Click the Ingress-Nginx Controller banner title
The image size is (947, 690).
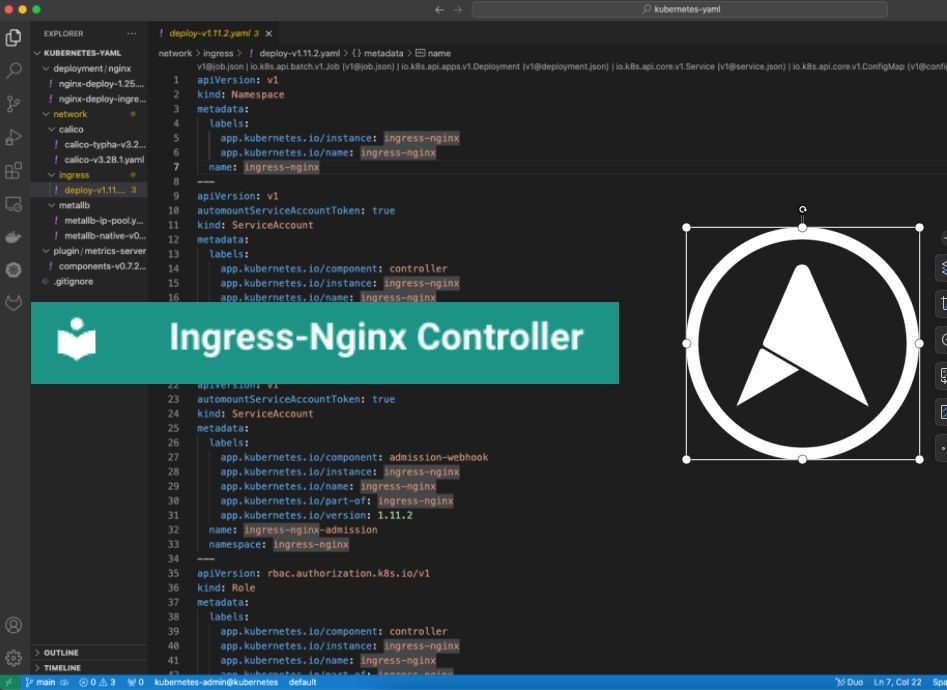tap(376, 337)
